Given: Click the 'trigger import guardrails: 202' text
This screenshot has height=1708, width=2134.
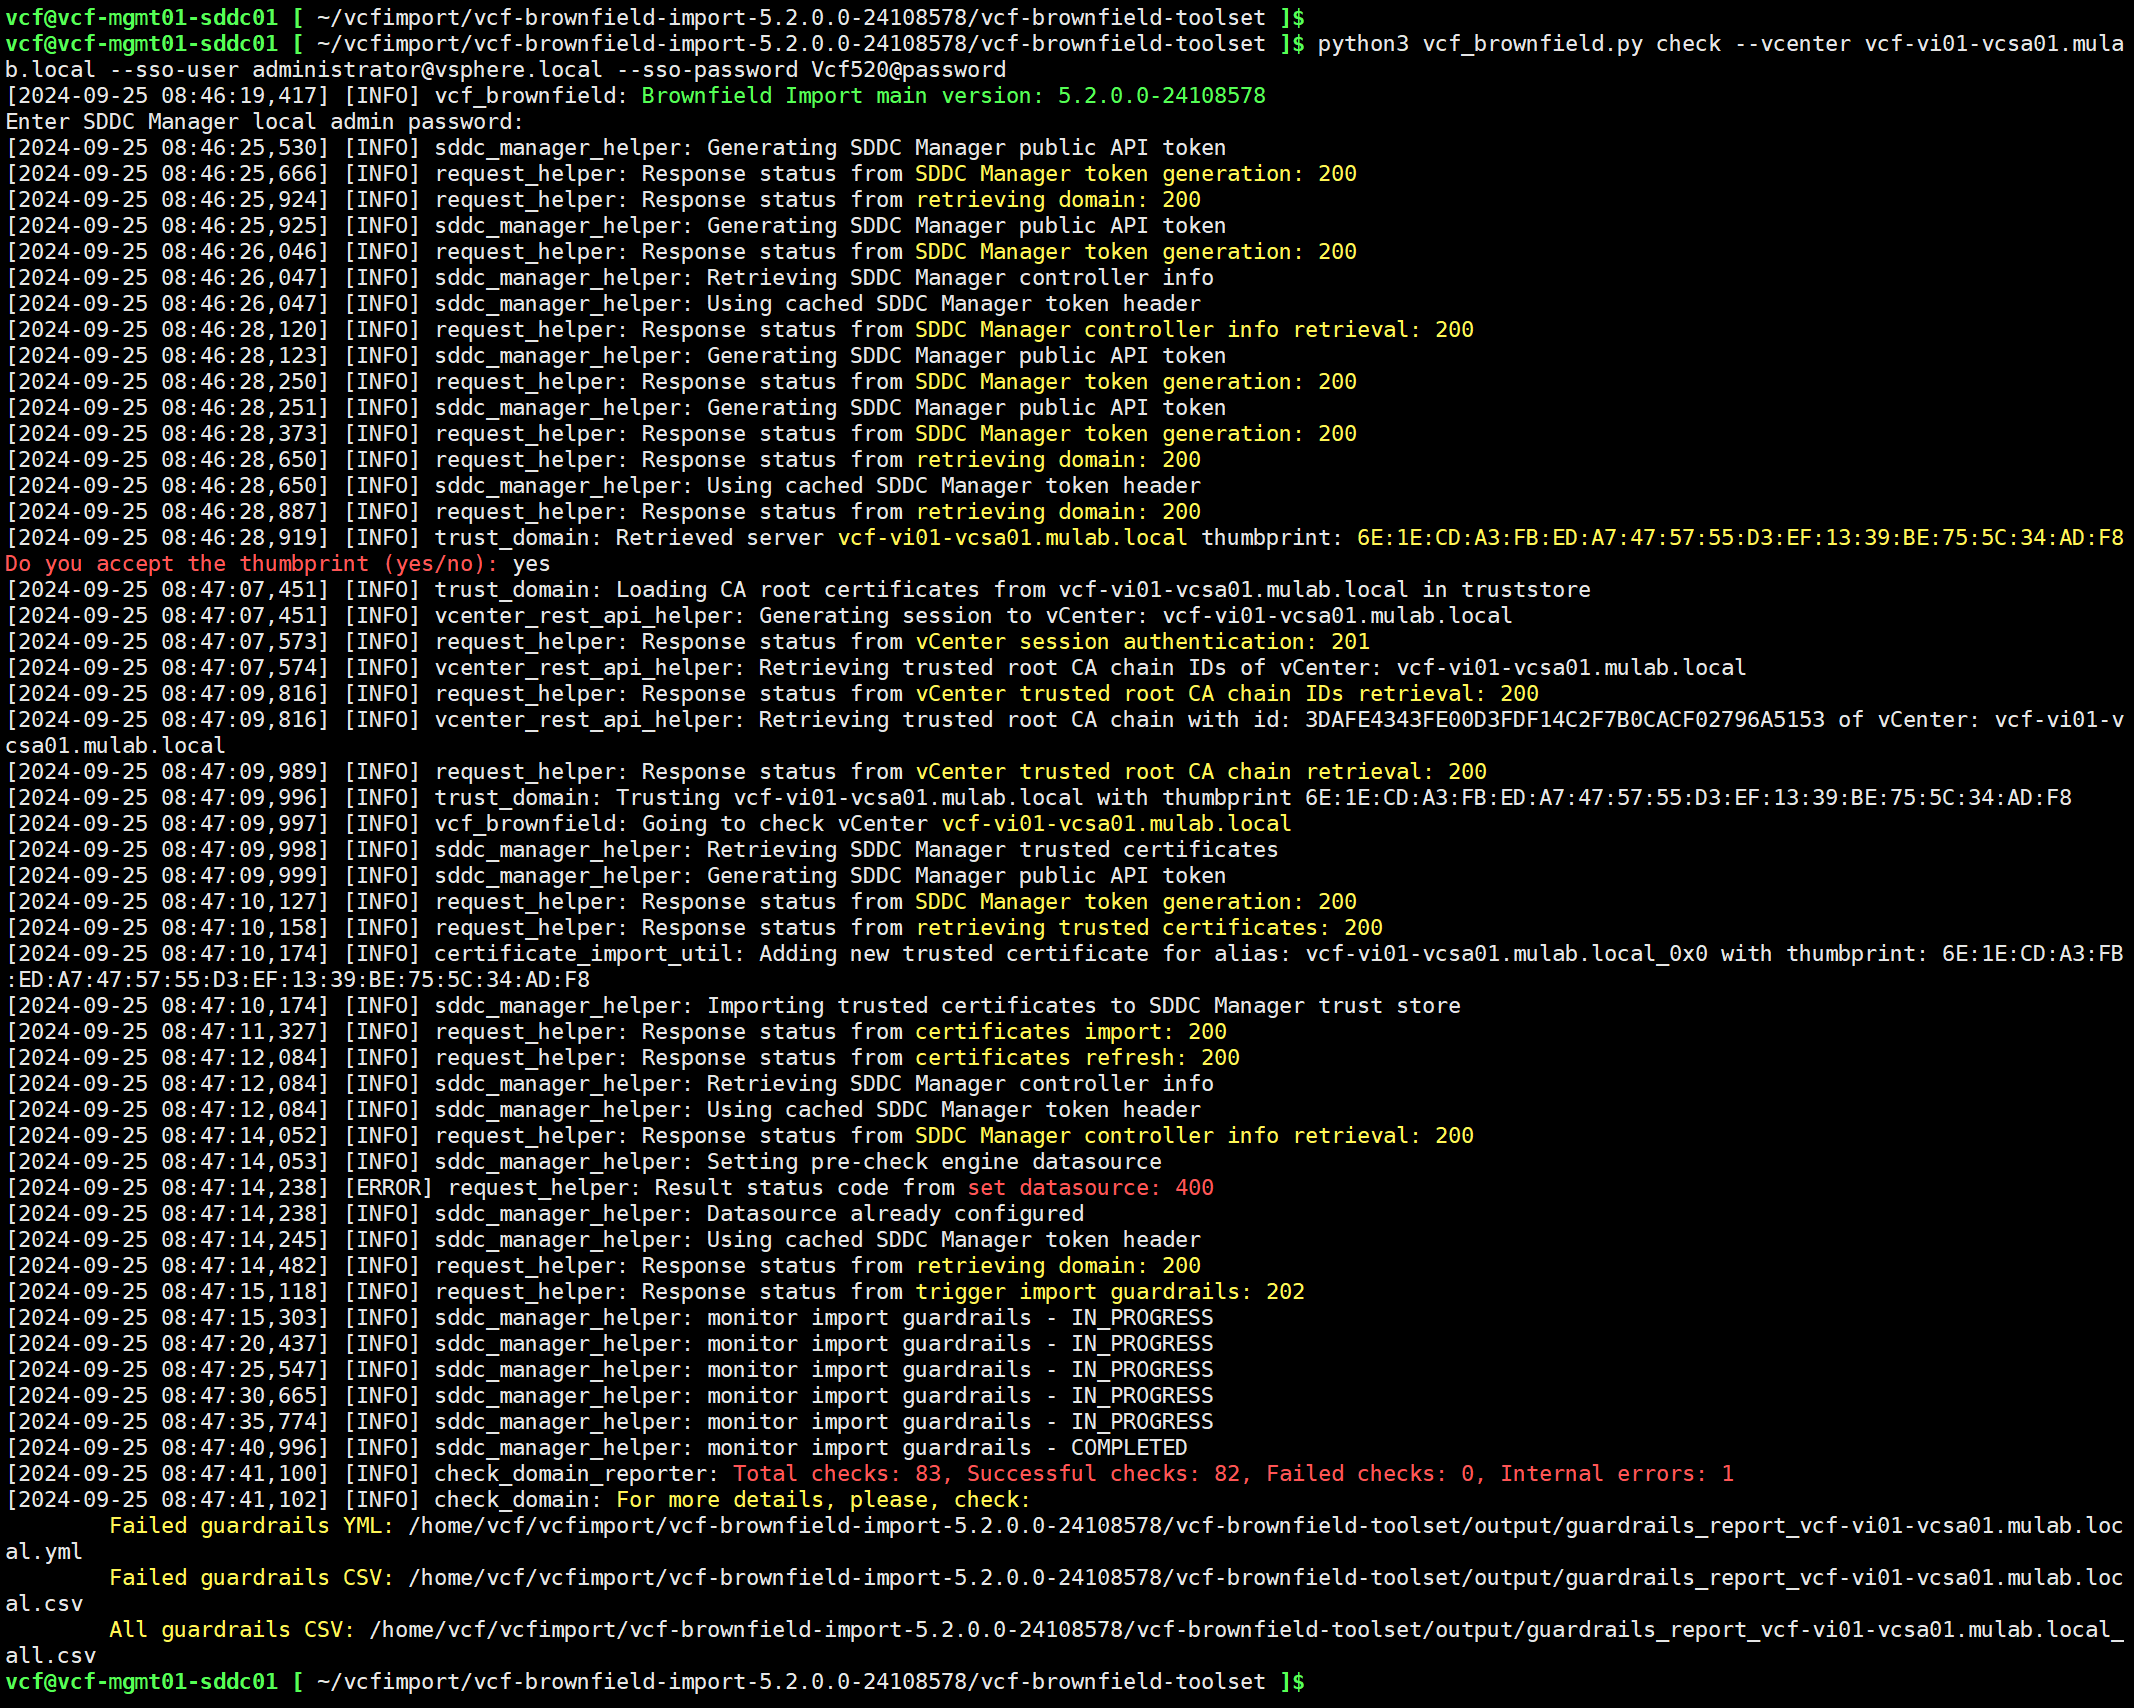Looking at the screenshot, I should pos(1110,1292).
